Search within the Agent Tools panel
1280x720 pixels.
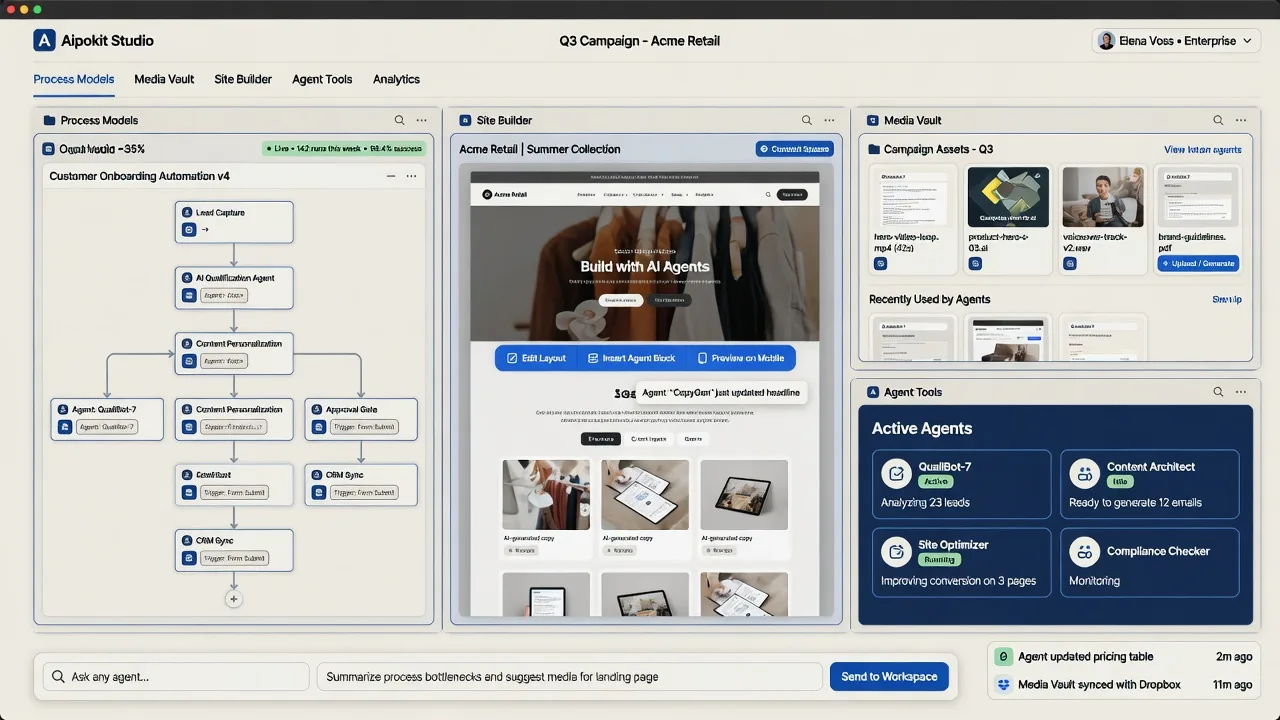[x=1218, y=392]
